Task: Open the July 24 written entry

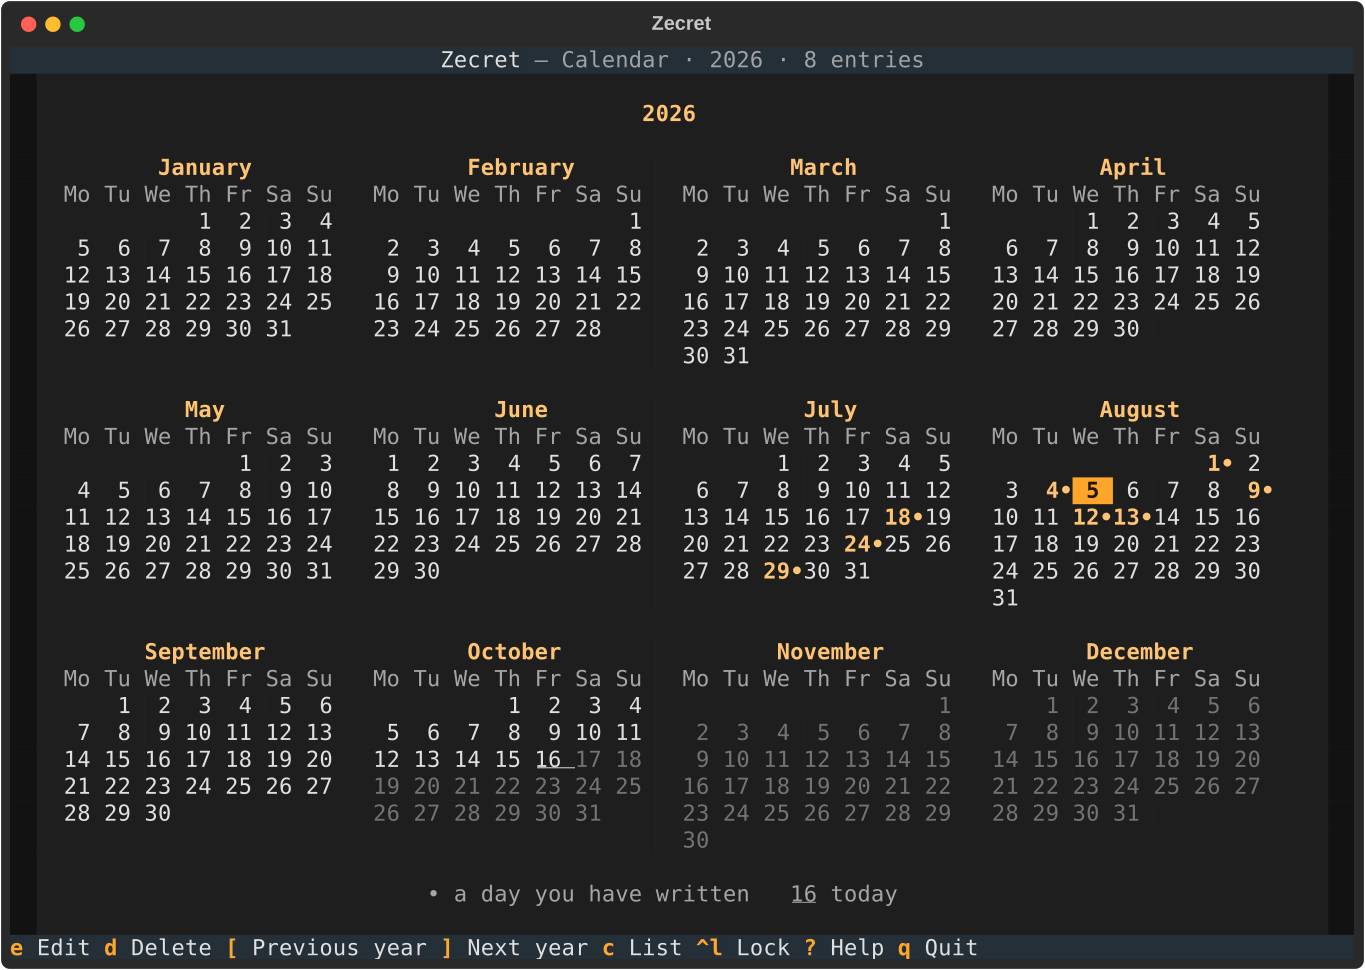Action: pos(863,544)
